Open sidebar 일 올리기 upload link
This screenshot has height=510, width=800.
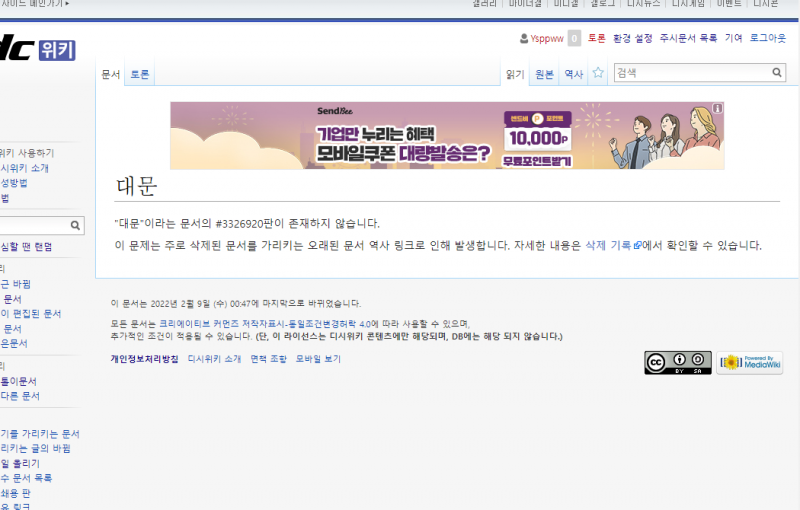coord(20,464)
